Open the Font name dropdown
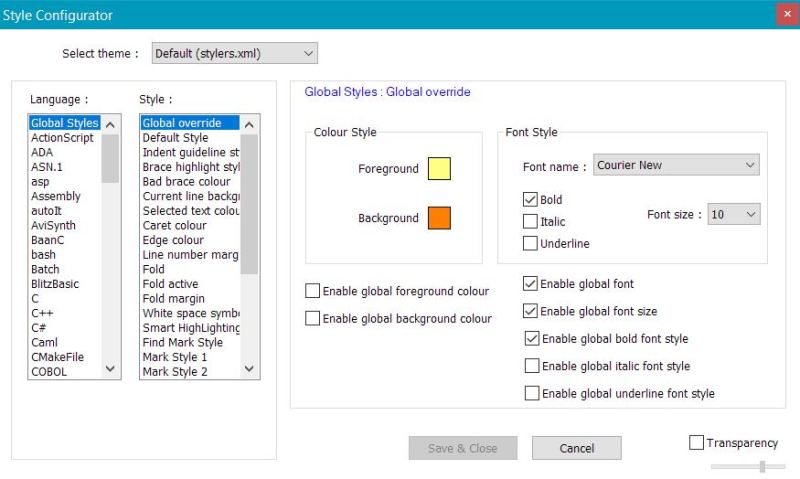The image size is (800, 479). pyautogui.click(x=676, y=165)
